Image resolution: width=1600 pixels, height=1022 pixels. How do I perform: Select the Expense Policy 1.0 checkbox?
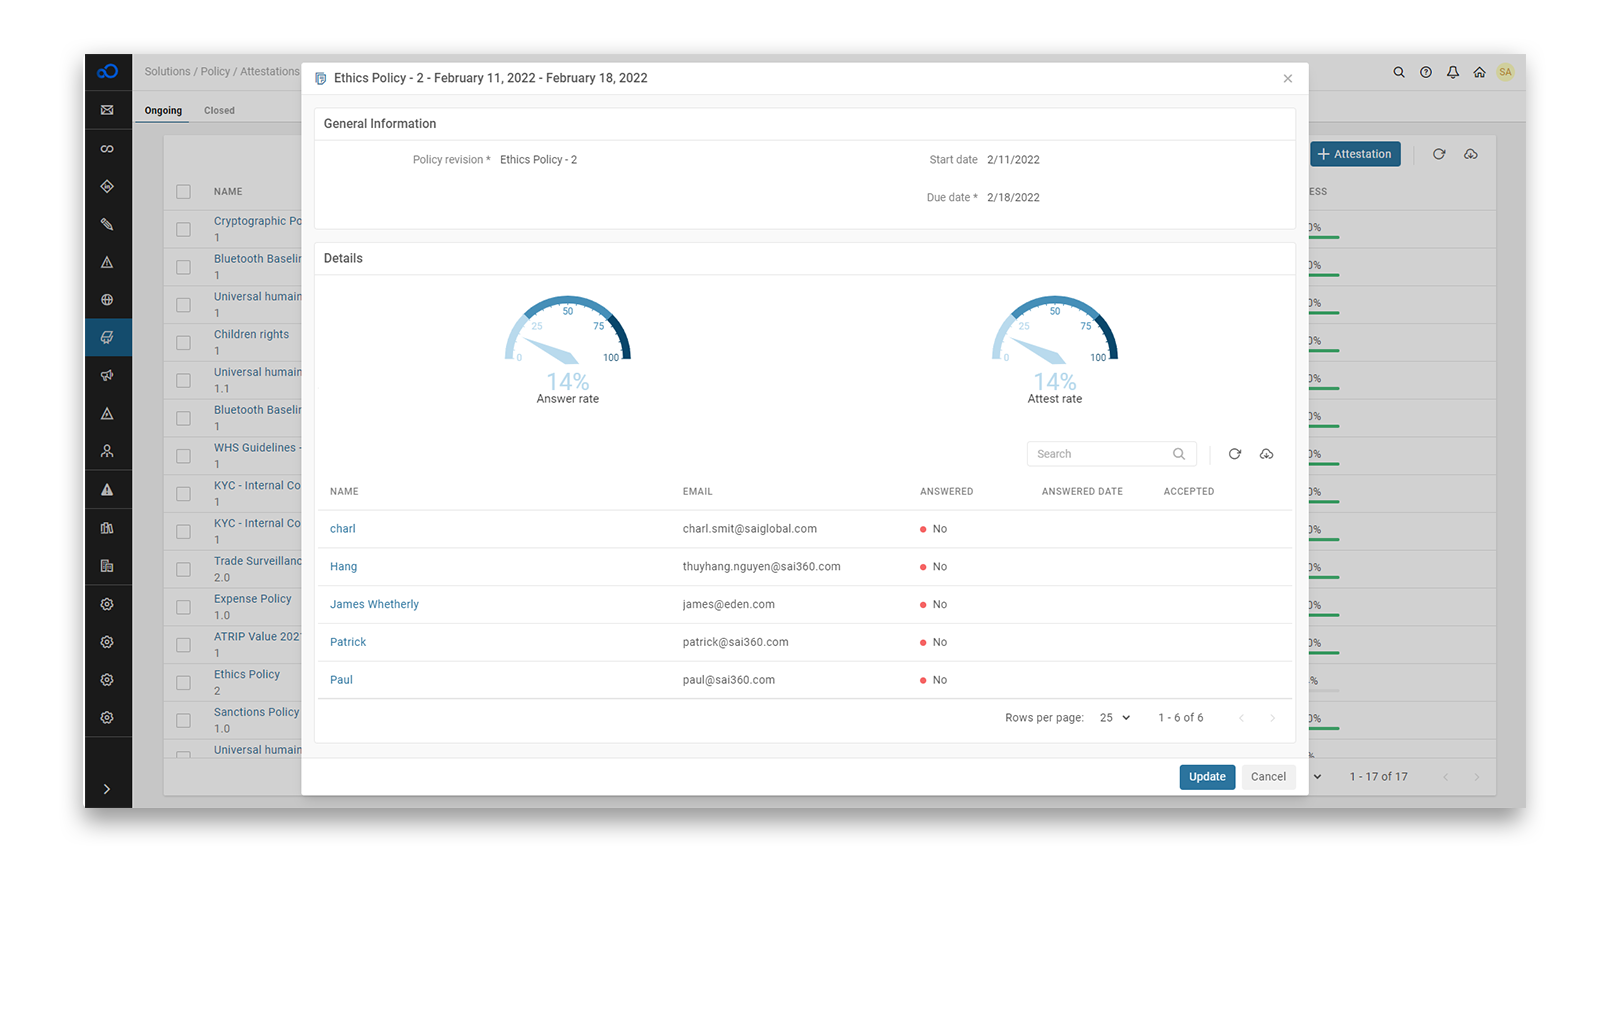[183, 606]
